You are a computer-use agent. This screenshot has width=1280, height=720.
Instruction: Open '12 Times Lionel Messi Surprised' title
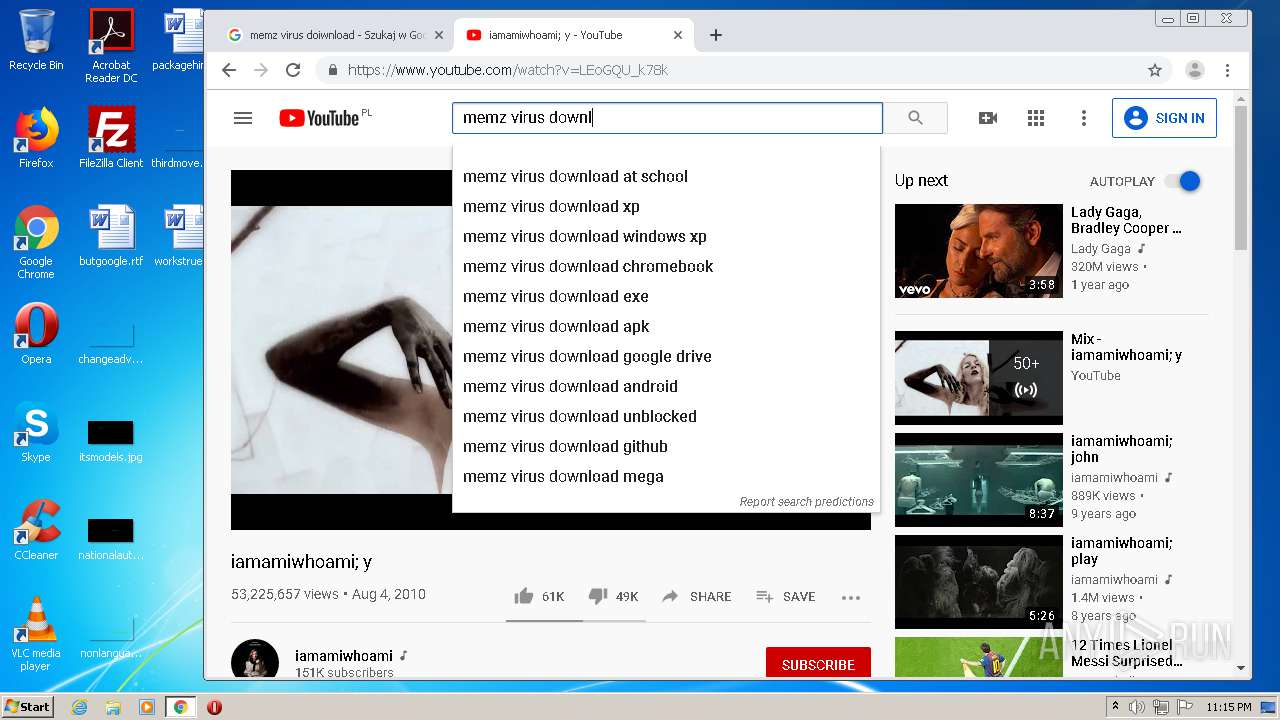(x=1126, y=653)
